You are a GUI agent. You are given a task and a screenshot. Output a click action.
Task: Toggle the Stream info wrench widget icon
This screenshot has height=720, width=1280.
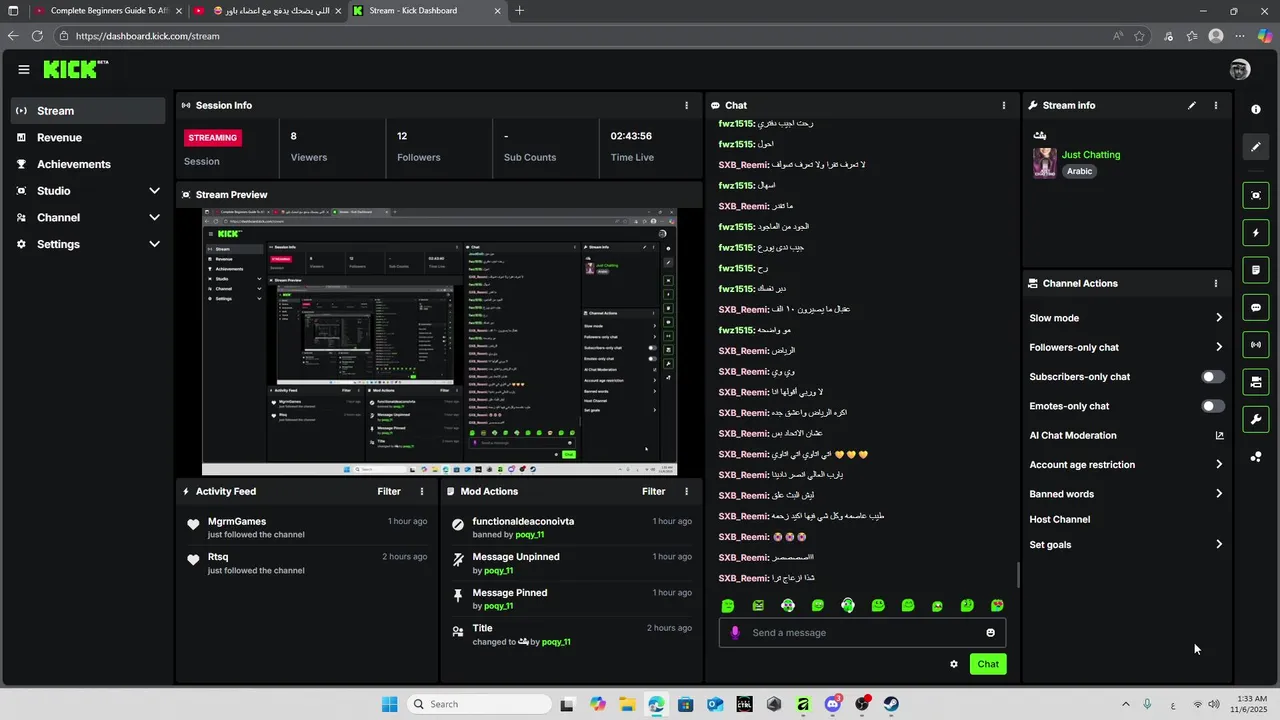1256,419
